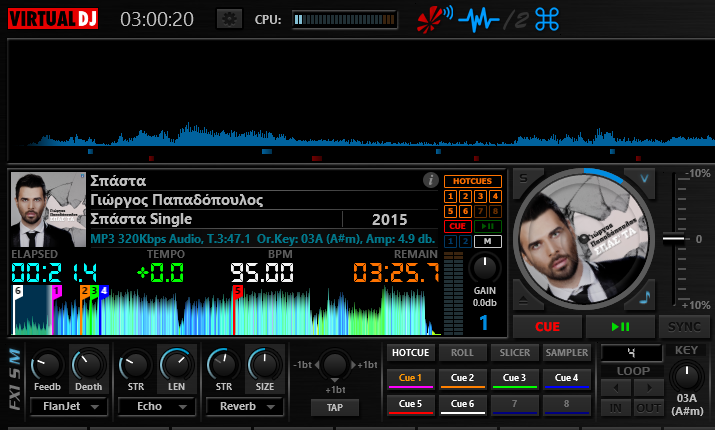
Task: Click the GAIN knob
Action: [x=485, y=268]
